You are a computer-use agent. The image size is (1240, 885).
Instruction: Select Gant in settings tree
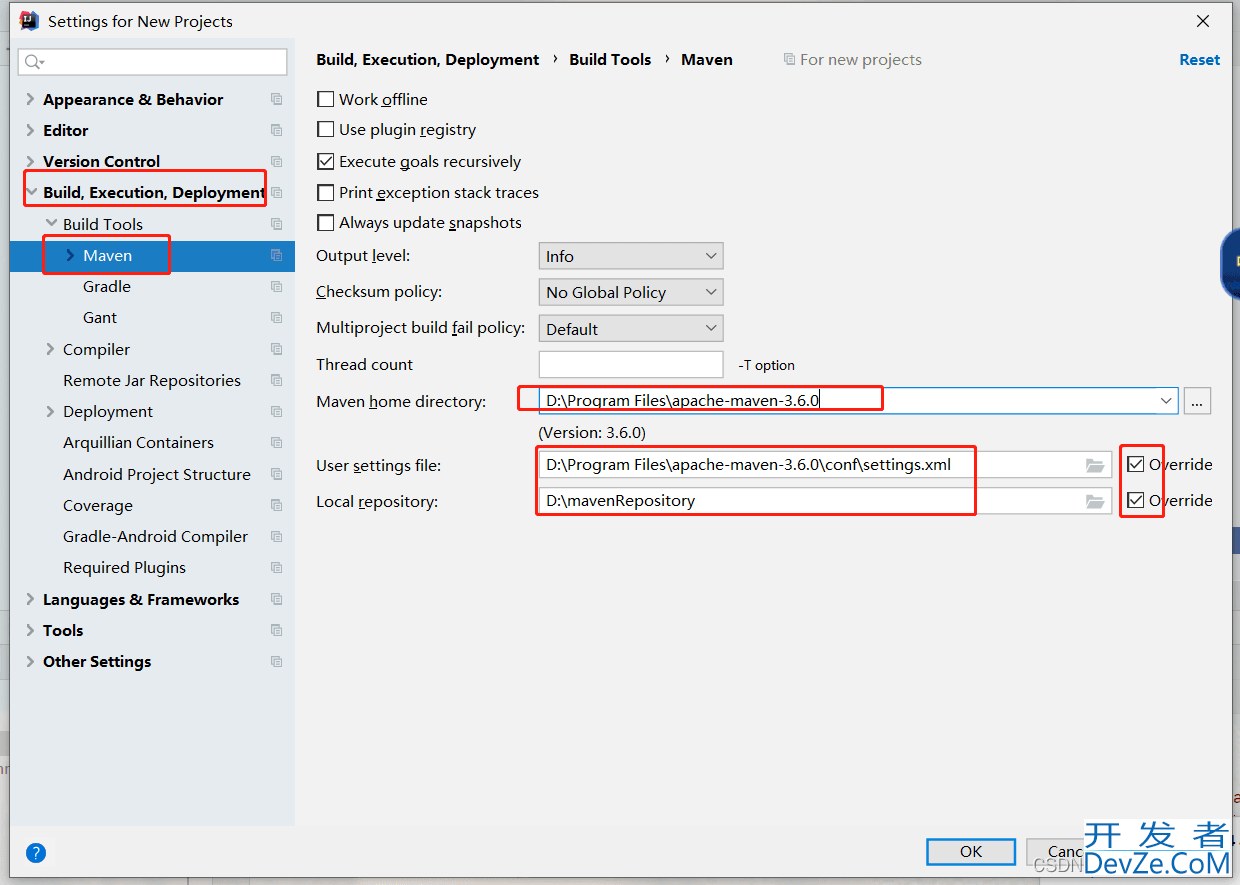pyautogui.click(x=100, y=318)
